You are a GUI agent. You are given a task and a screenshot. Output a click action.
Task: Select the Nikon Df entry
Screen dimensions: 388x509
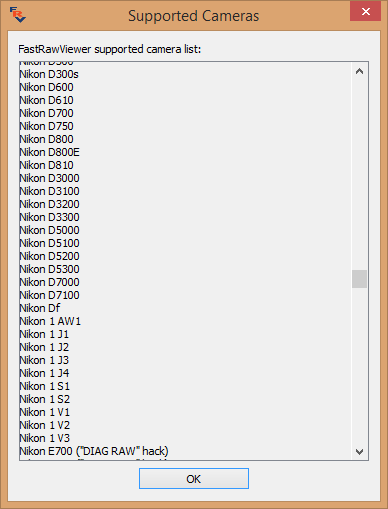pos(40,308)
